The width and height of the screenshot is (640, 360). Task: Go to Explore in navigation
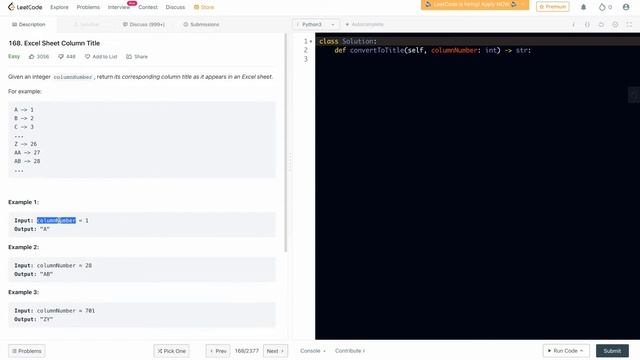pyautogui.click(x=59, y=7)
